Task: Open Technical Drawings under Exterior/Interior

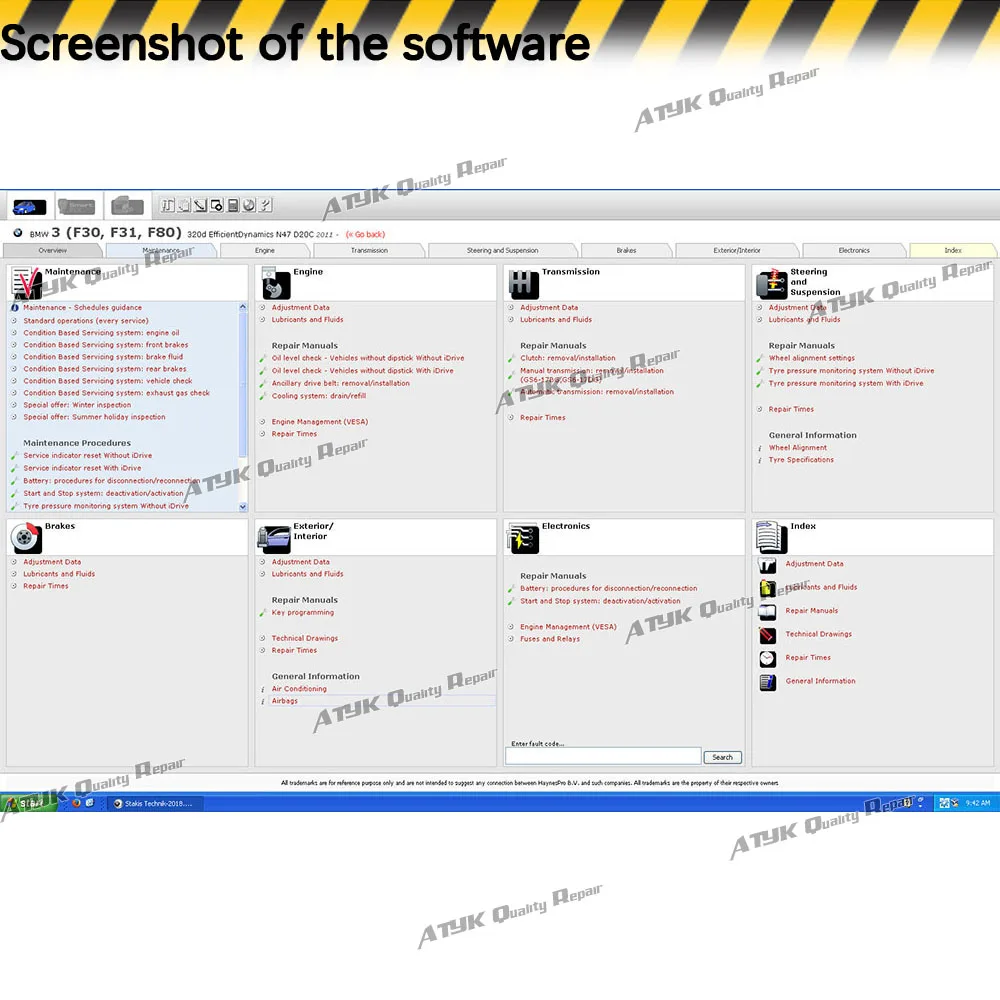Action: 305,638
